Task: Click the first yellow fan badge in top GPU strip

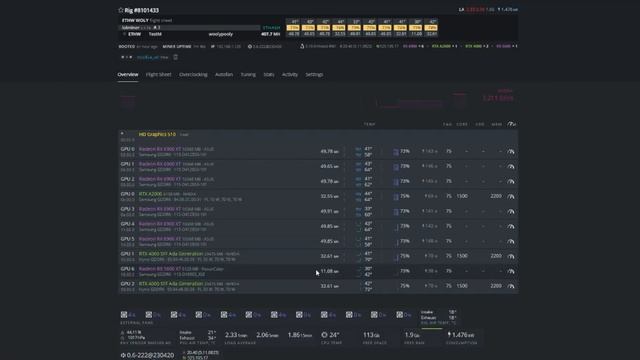Action: click(x=293, y=28)
